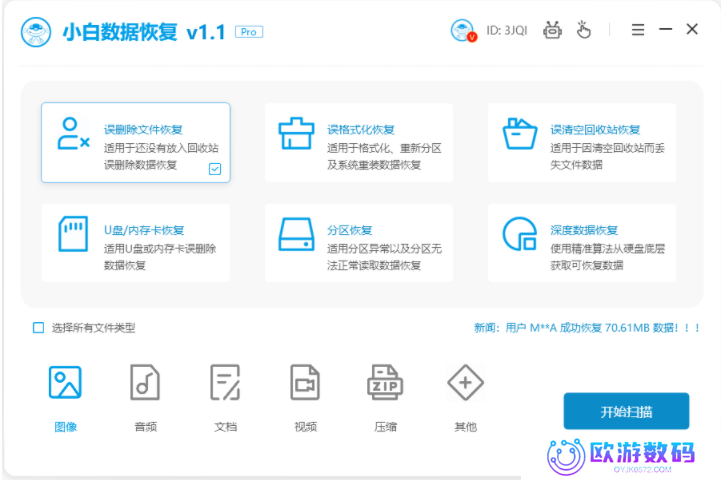Screen dimensions: 721x482
Task: Click the Pro badge
Action: point(249,32)
